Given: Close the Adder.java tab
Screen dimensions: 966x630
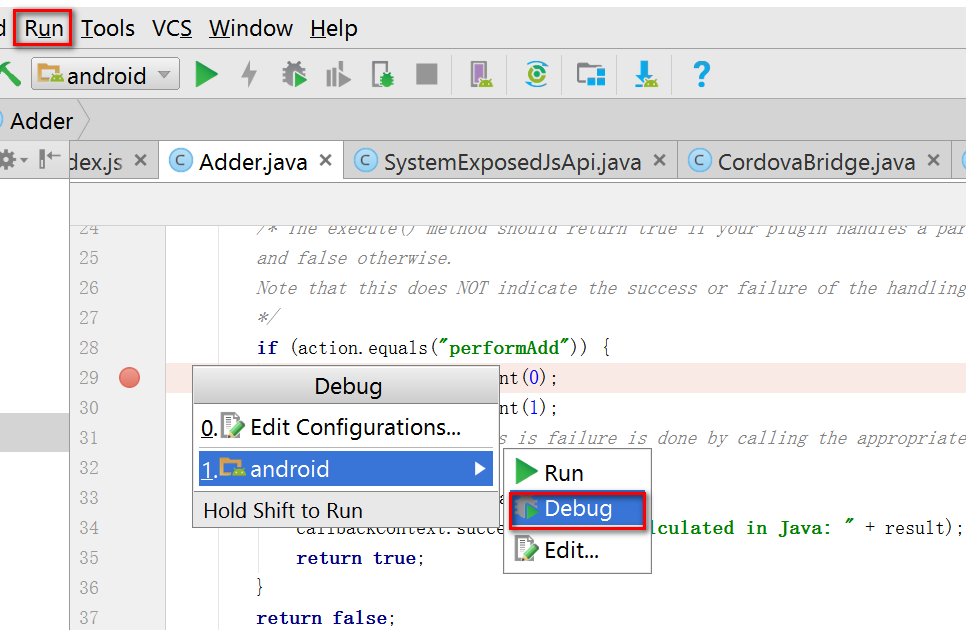Looking at the screenshot, I should [325, 160].
